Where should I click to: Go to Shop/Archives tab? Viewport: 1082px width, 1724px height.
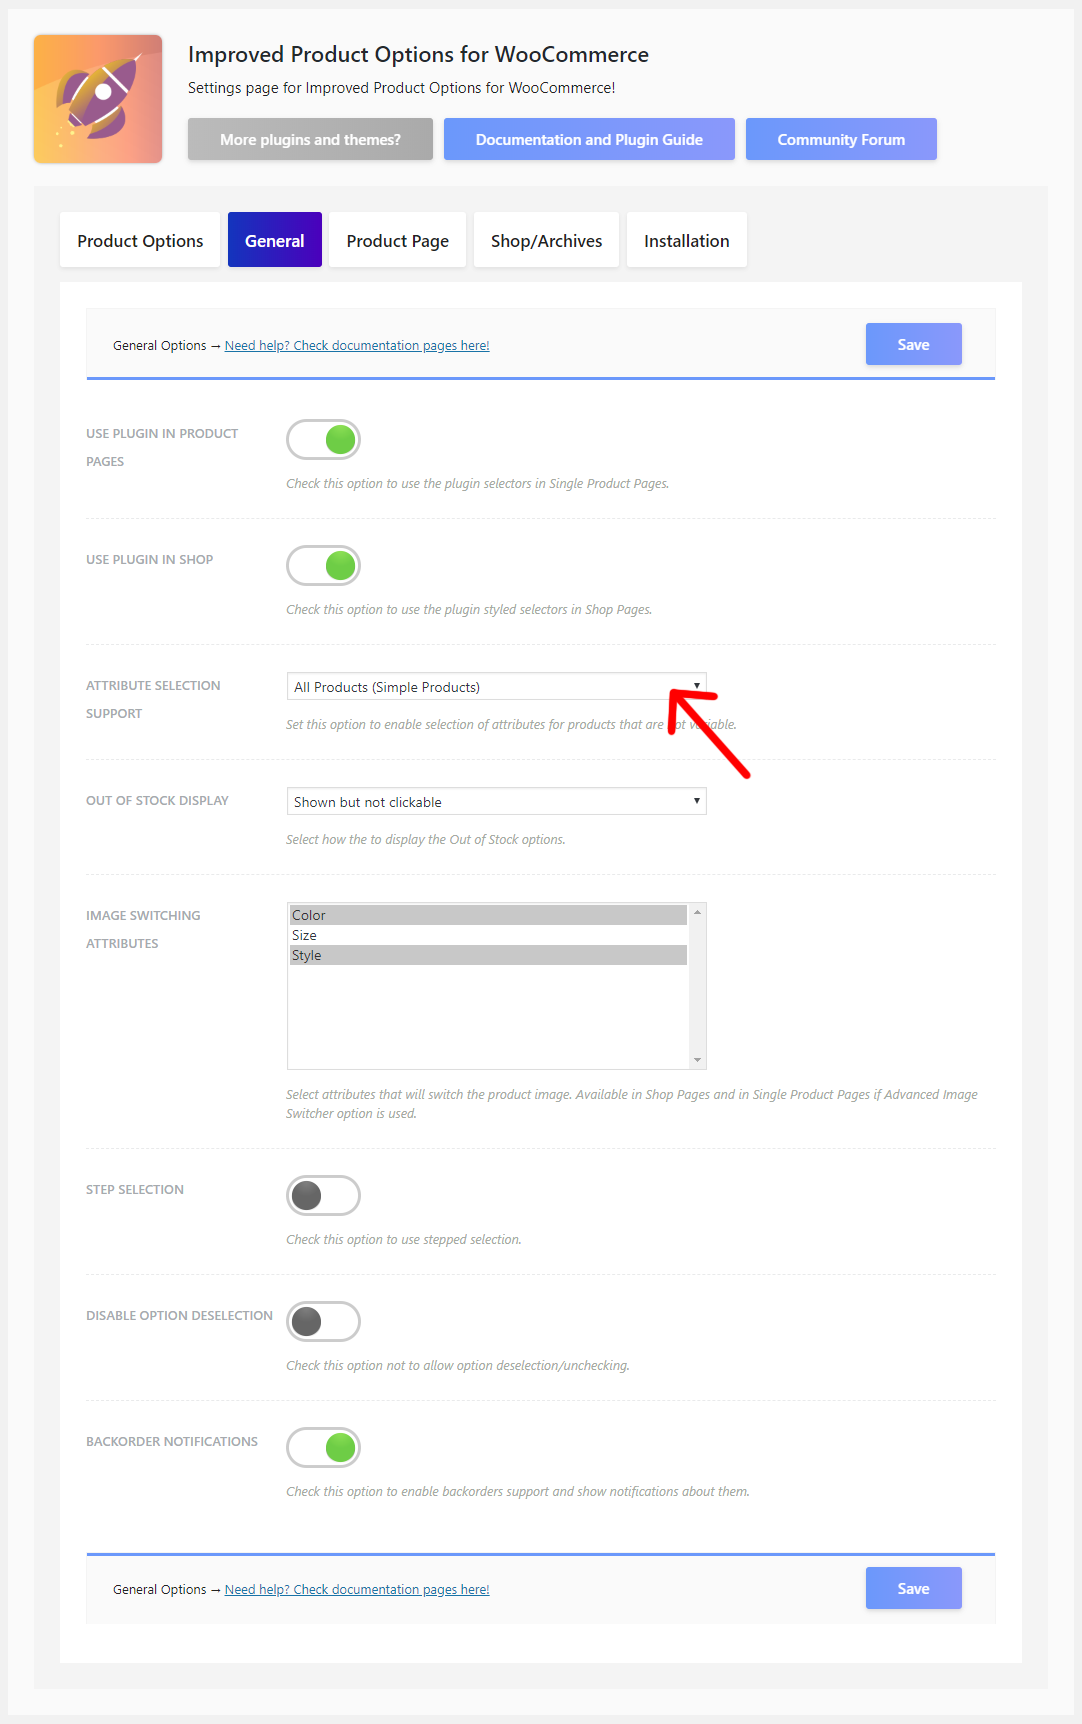(546, 240)
